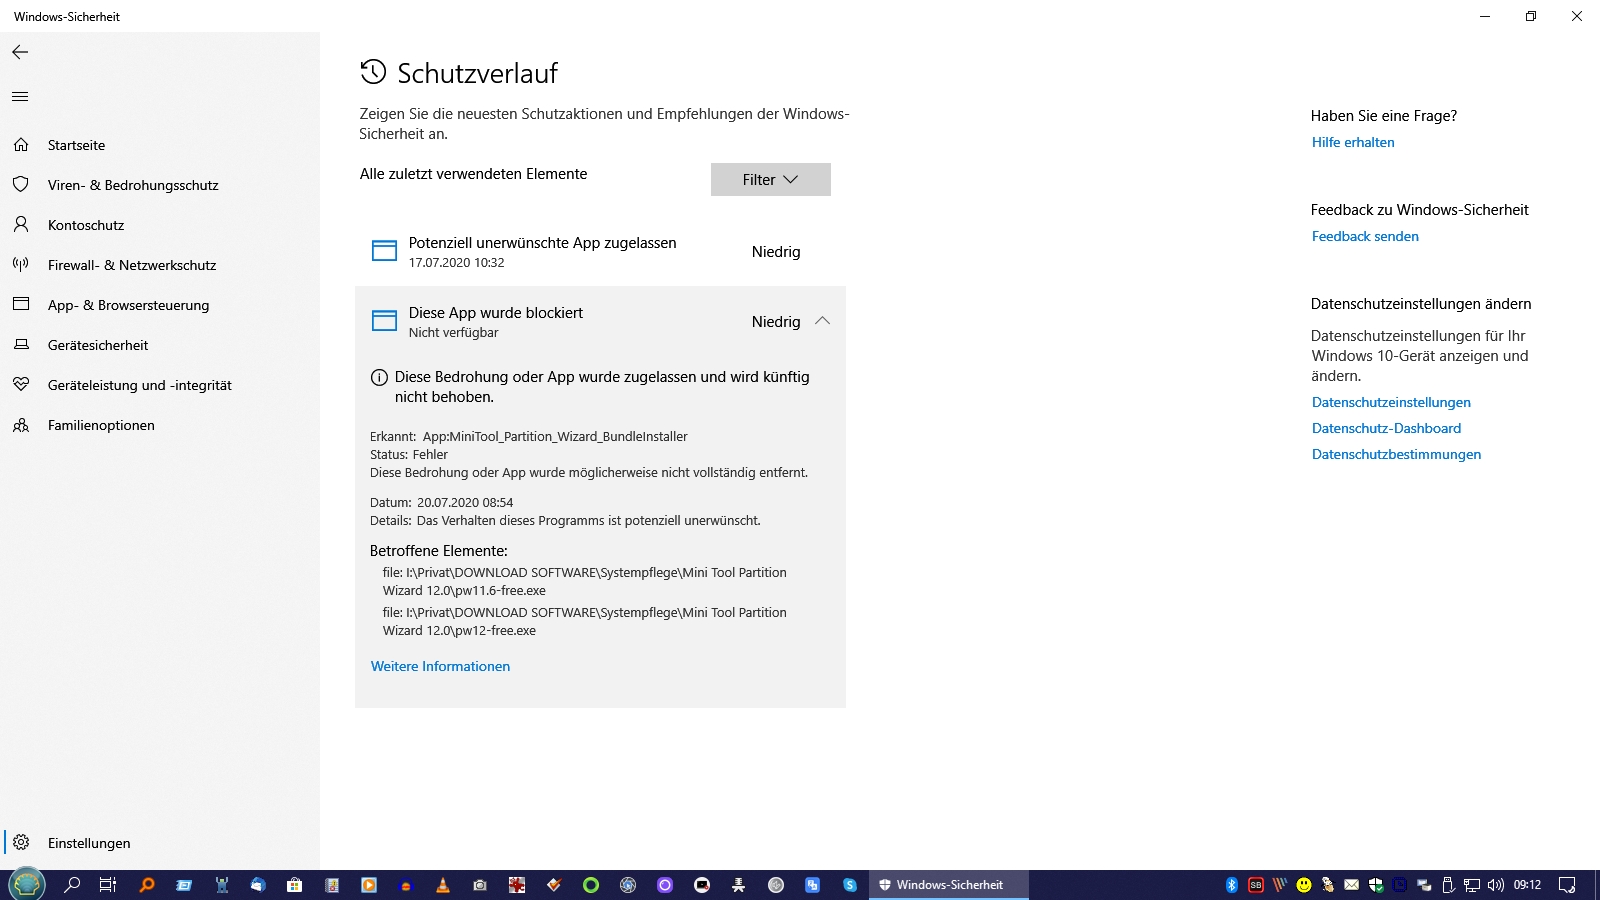Click the safely remove USB tray icon
Screen dimensions: 1600x900
1448,885
